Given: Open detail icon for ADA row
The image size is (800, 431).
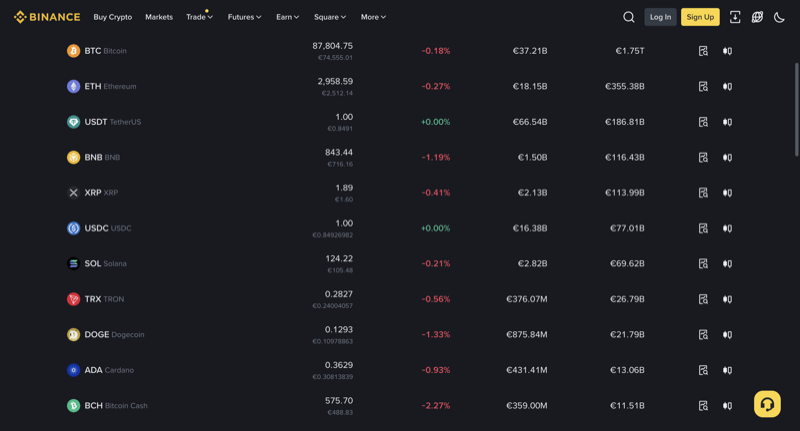Looking at the screenshot, I should pyautogui.click(x=703, y=370).
